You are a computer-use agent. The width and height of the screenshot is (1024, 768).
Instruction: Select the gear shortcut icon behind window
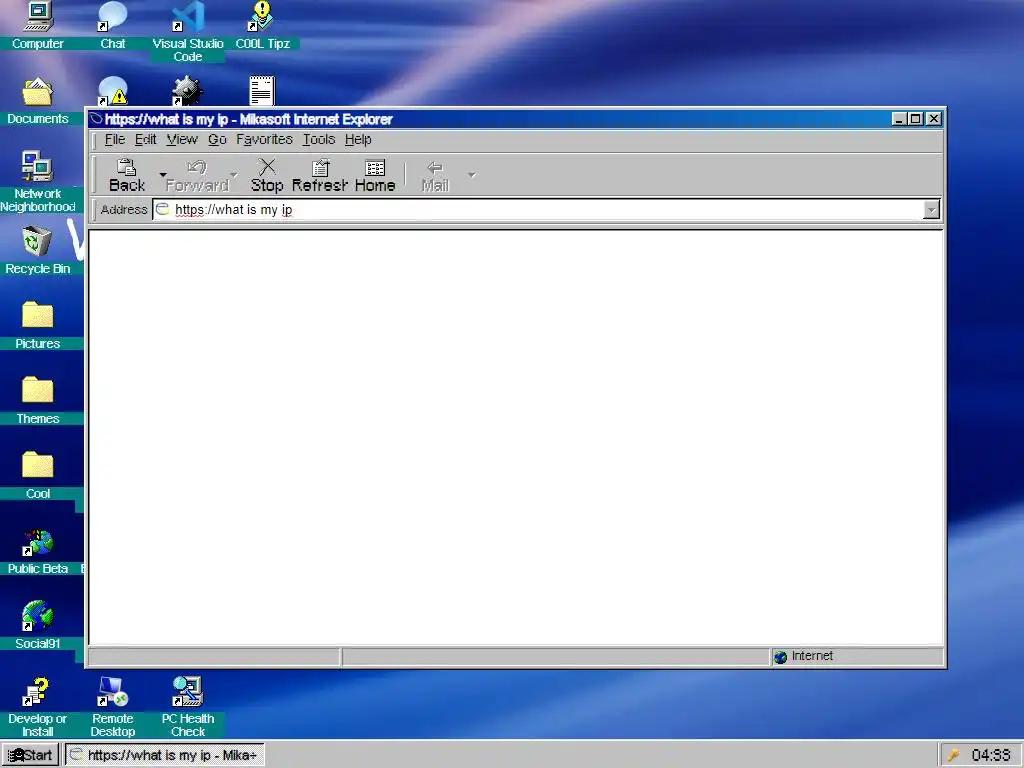tap(187, 91)
